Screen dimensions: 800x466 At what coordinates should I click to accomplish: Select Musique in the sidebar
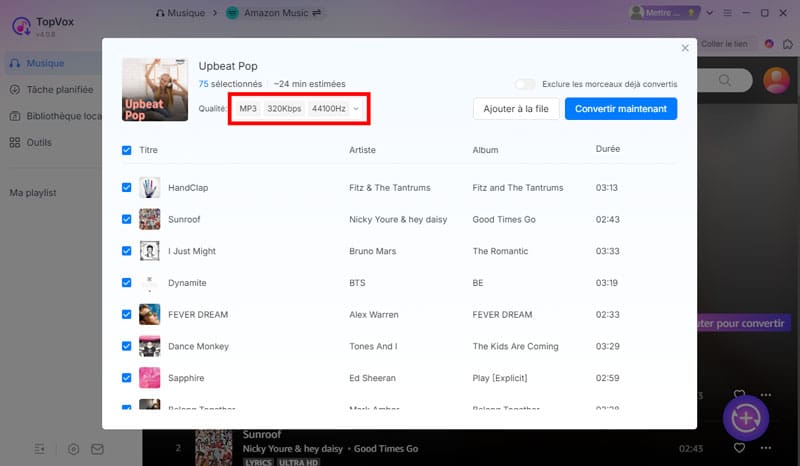[53, 63]
